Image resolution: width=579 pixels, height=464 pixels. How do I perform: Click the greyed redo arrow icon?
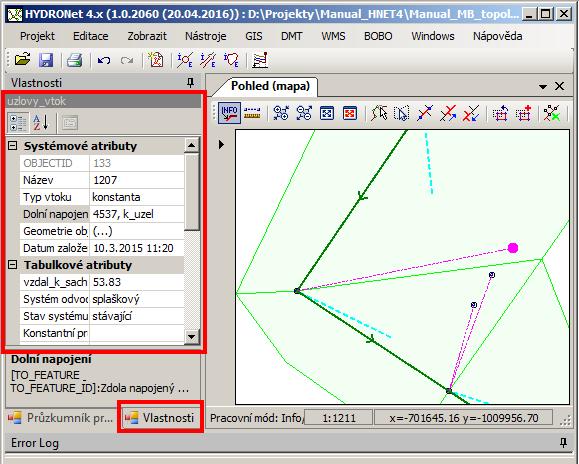(x=127, y=60)
